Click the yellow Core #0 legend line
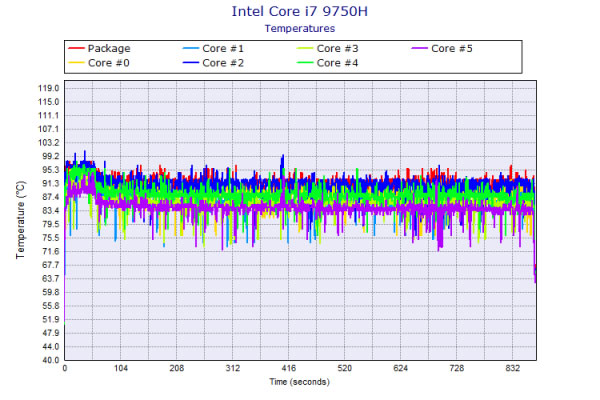The height and width of the screenshot is (400, 600). point(76,62)
